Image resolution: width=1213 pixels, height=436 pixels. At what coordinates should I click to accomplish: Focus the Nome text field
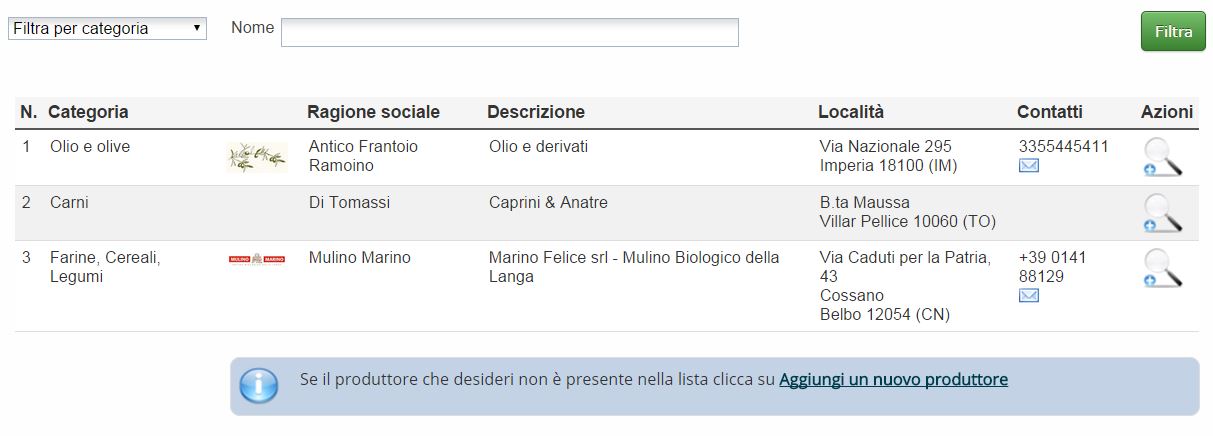(x=510, y=32)
